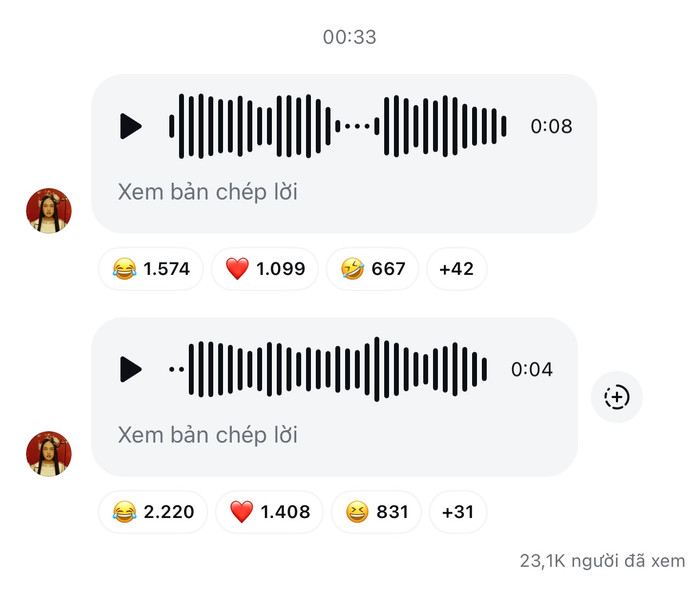Tap the red heart reaction with 1.408

[269, 512]
